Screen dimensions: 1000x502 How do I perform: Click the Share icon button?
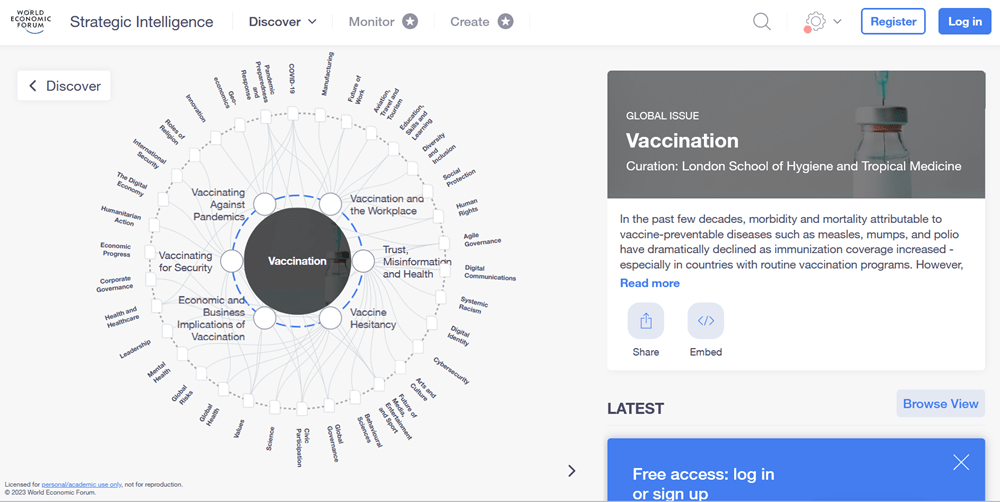[645, 321]
